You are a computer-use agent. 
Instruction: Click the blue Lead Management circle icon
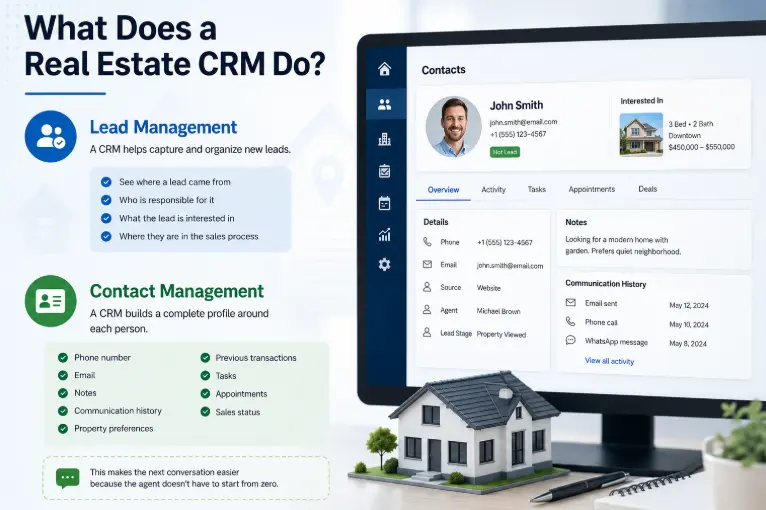pos(51,136)
